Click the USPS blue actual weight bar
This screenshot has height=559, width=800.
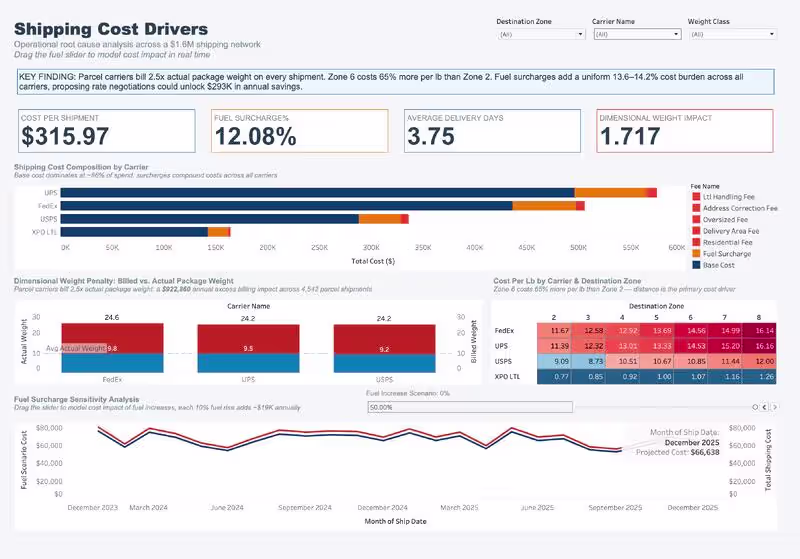point(385,363)
